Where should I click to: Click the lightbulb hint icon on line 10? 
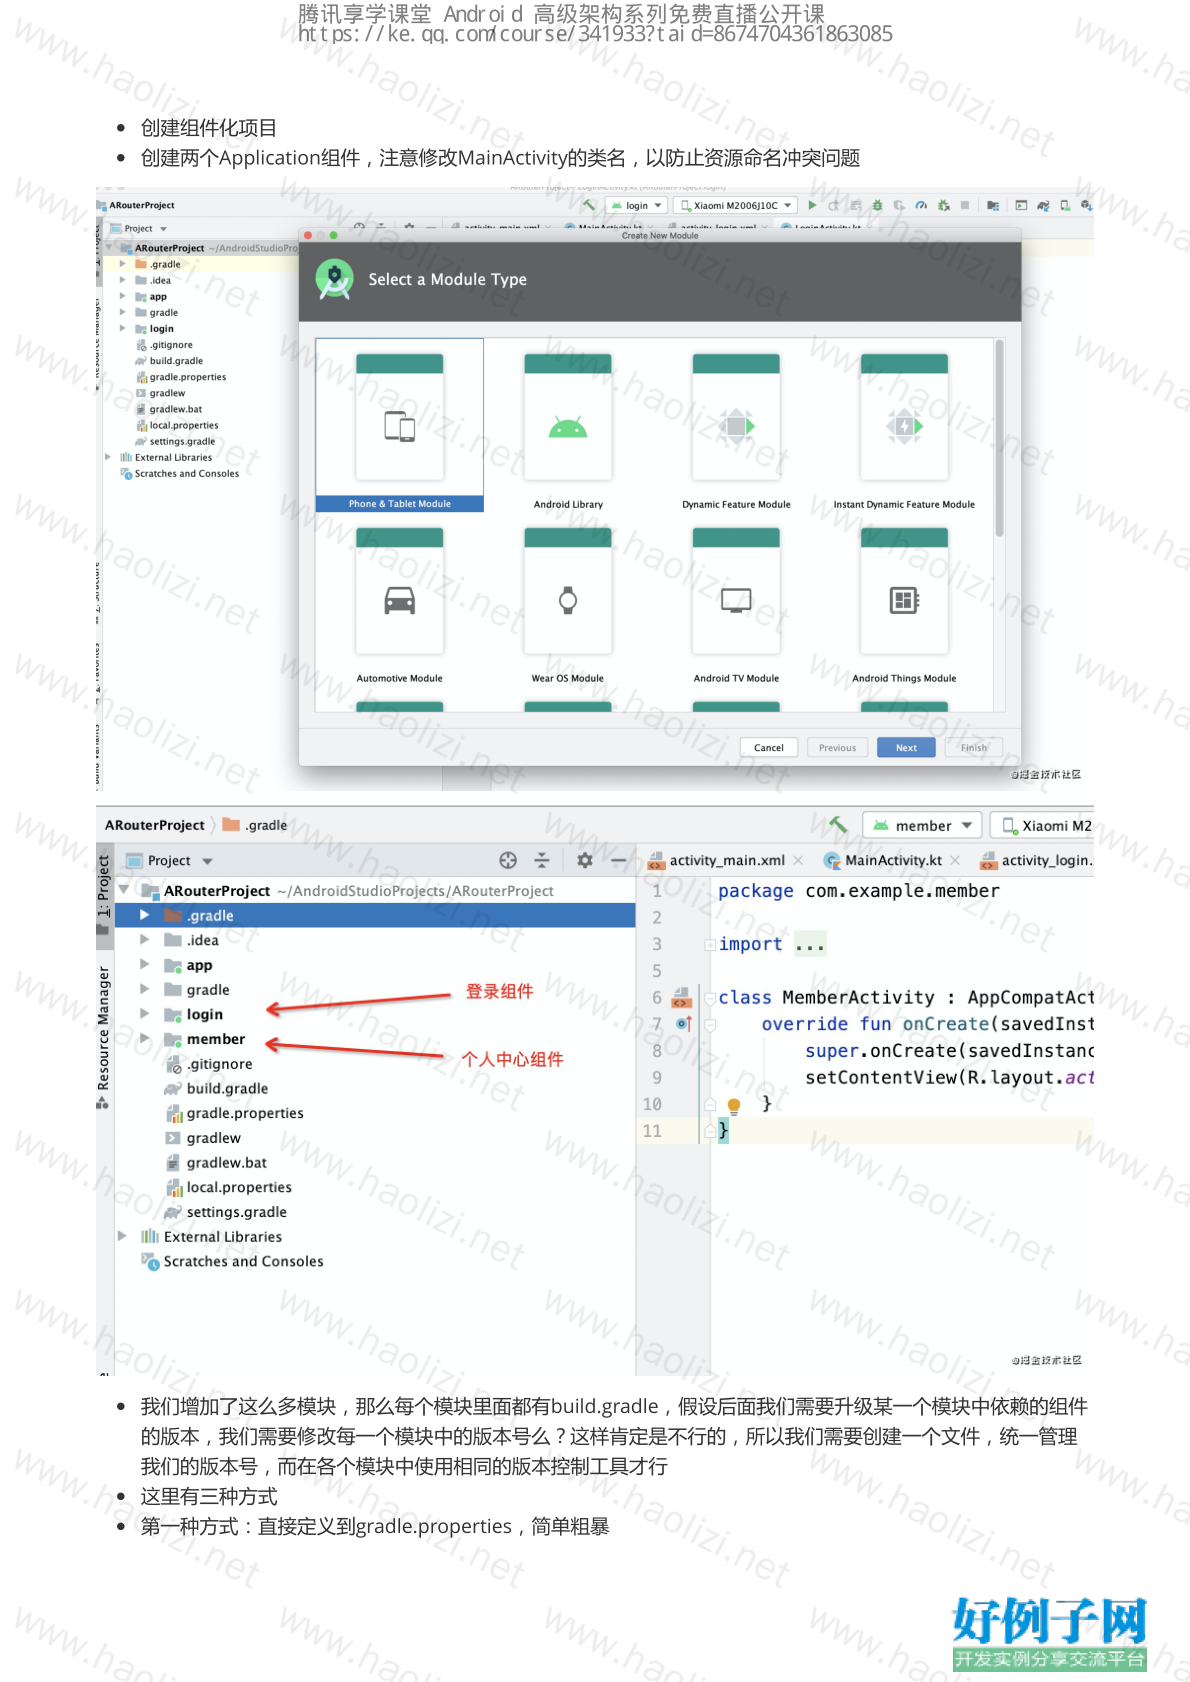(x=734, y=1105)
